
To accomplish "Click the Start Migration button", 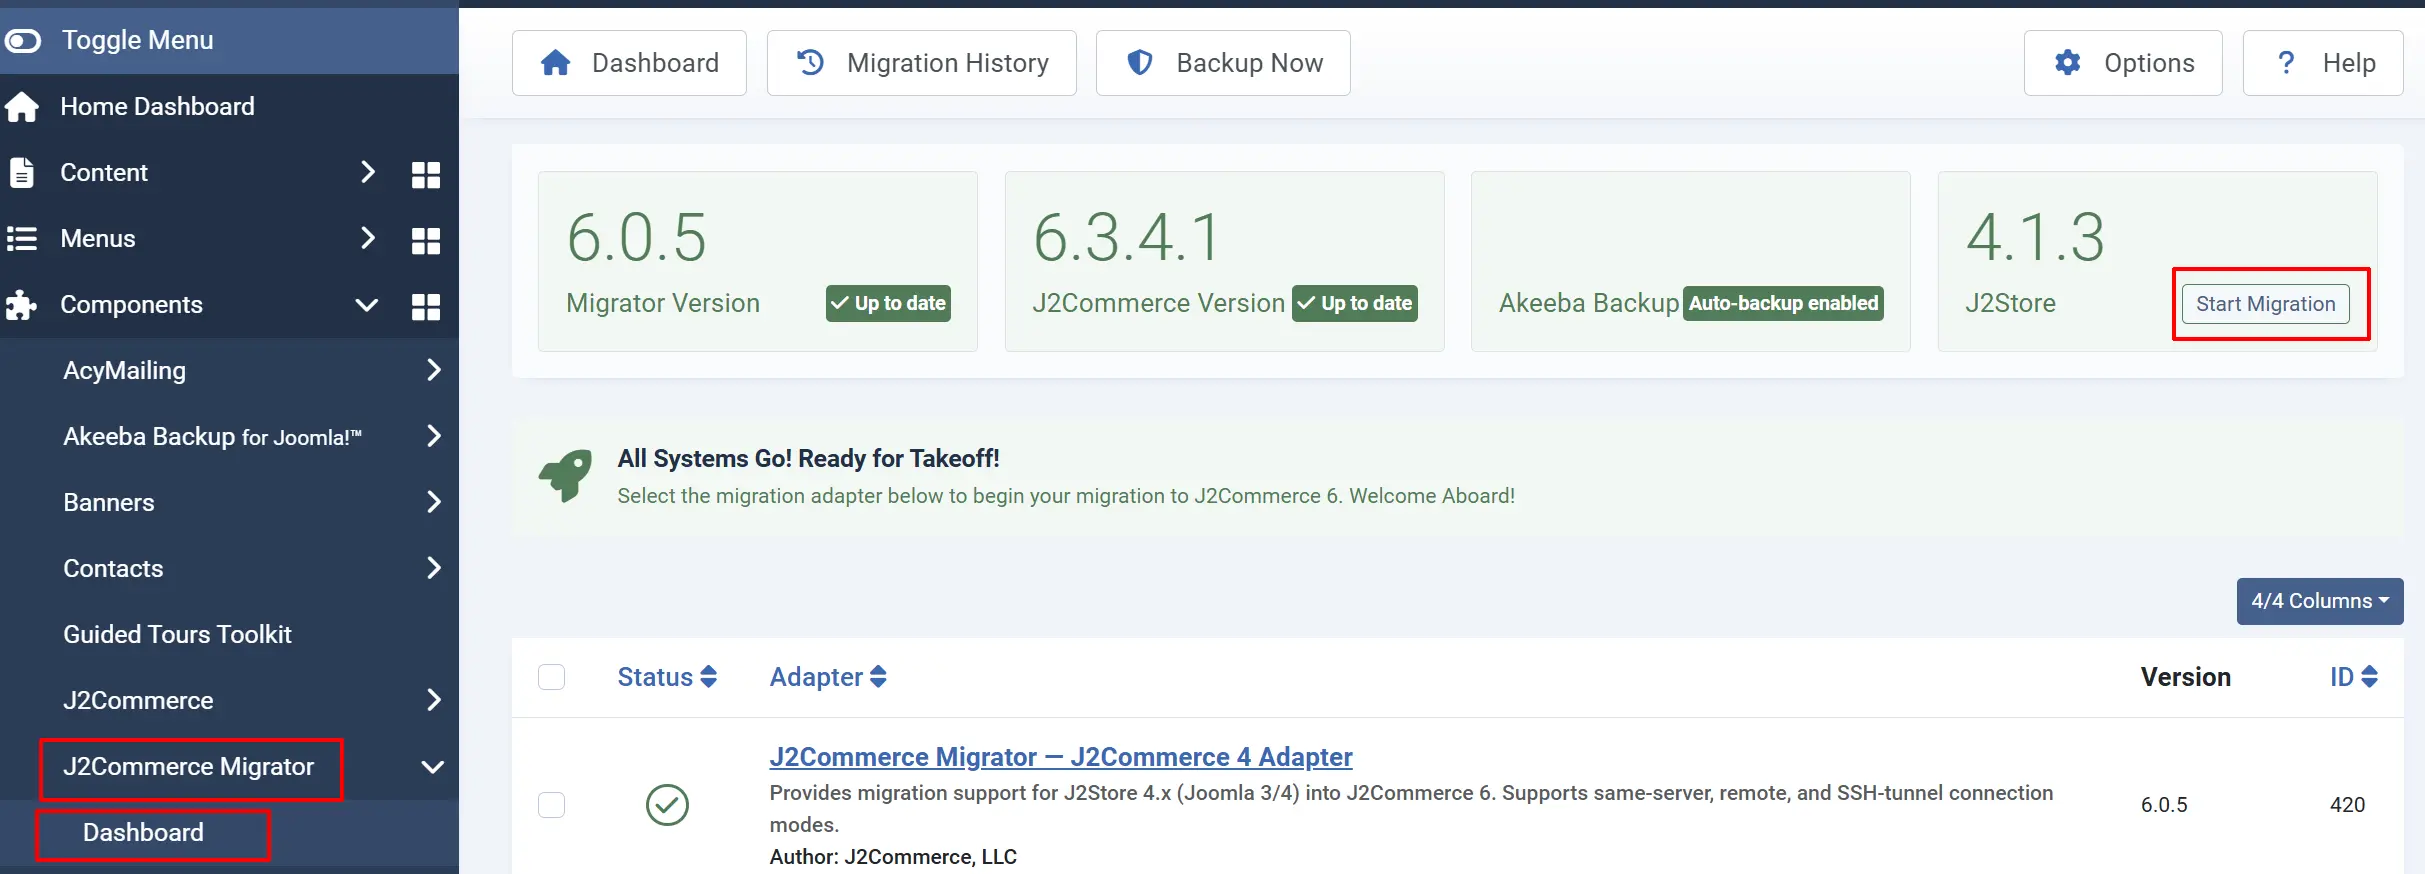I will coord(2266,304).
